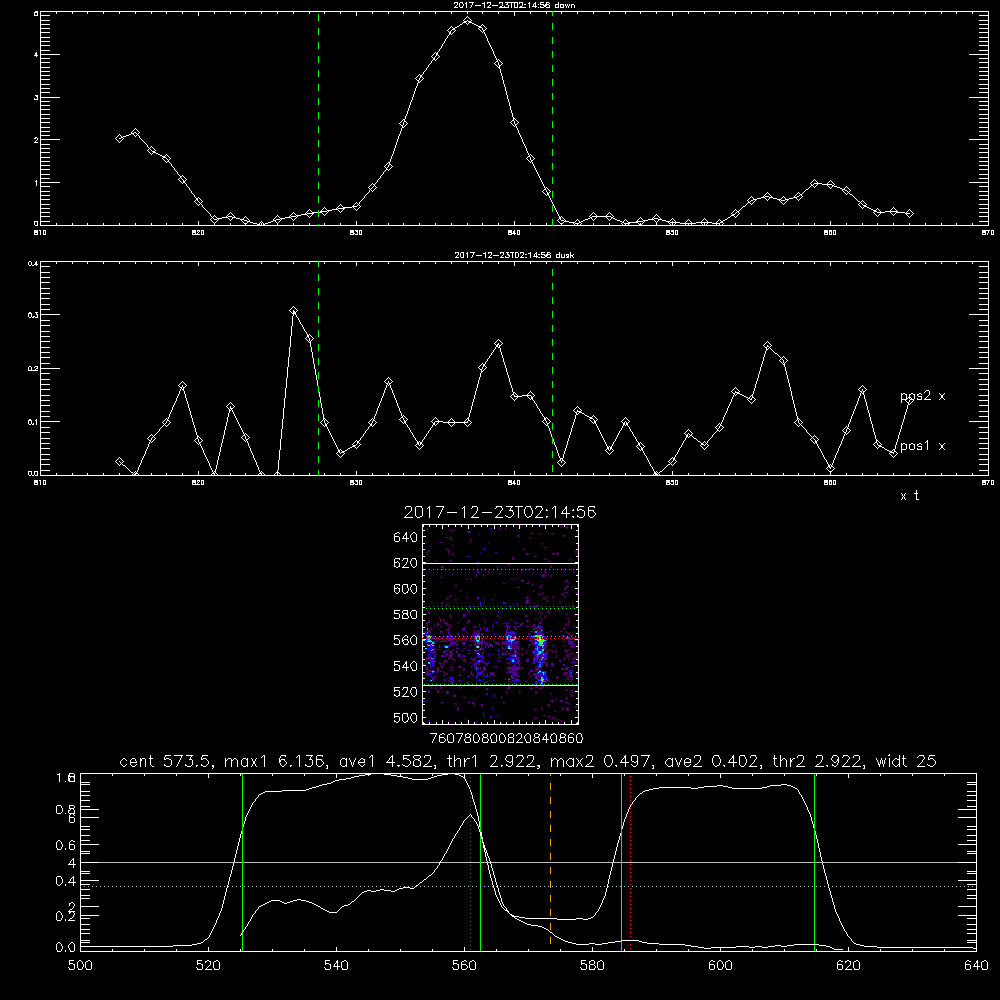
Task: Click the heatmap x-axis label '76078080082840860'
Action: 506,739
